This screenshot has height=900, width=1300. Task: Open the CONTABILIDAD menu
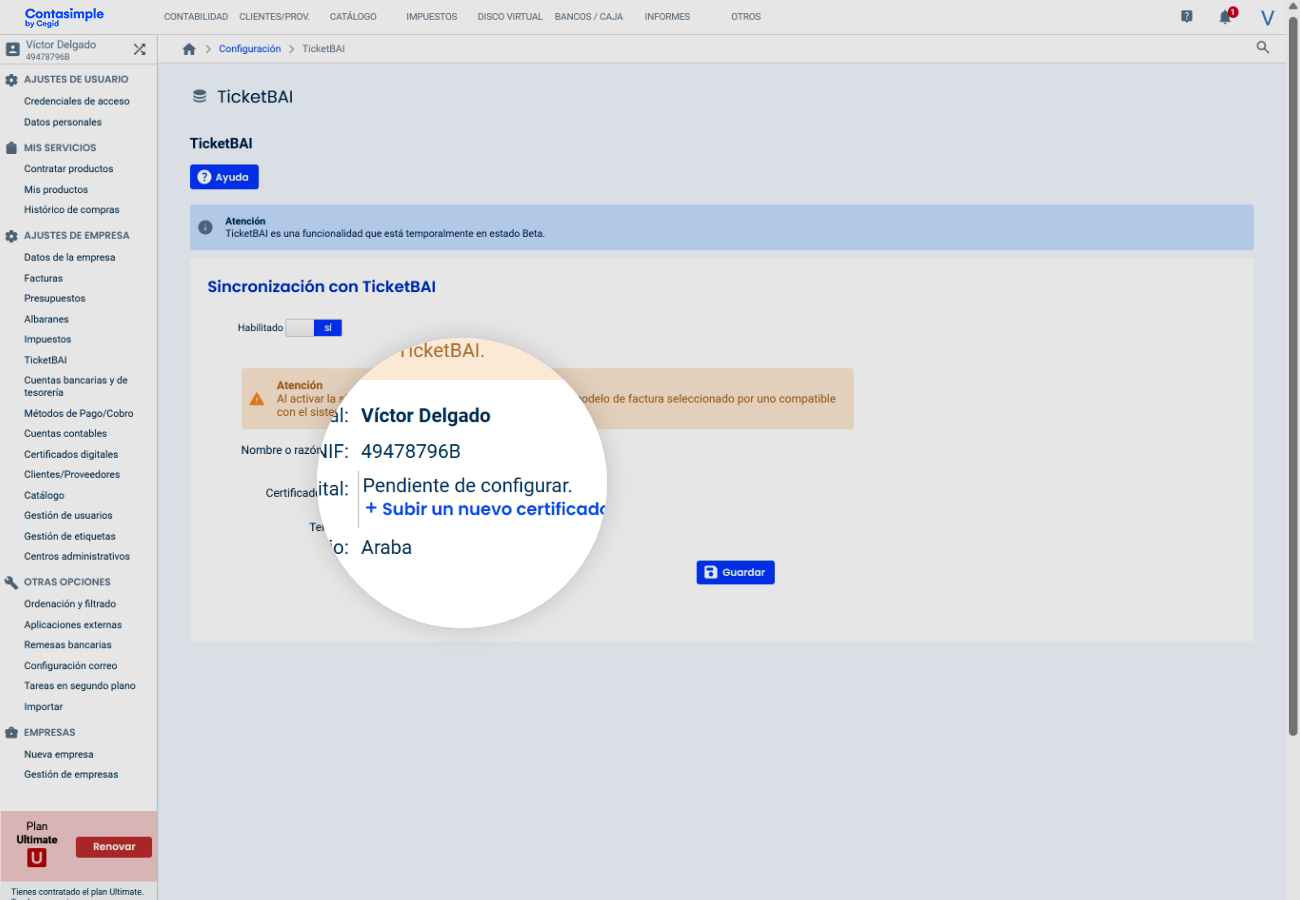195,17
